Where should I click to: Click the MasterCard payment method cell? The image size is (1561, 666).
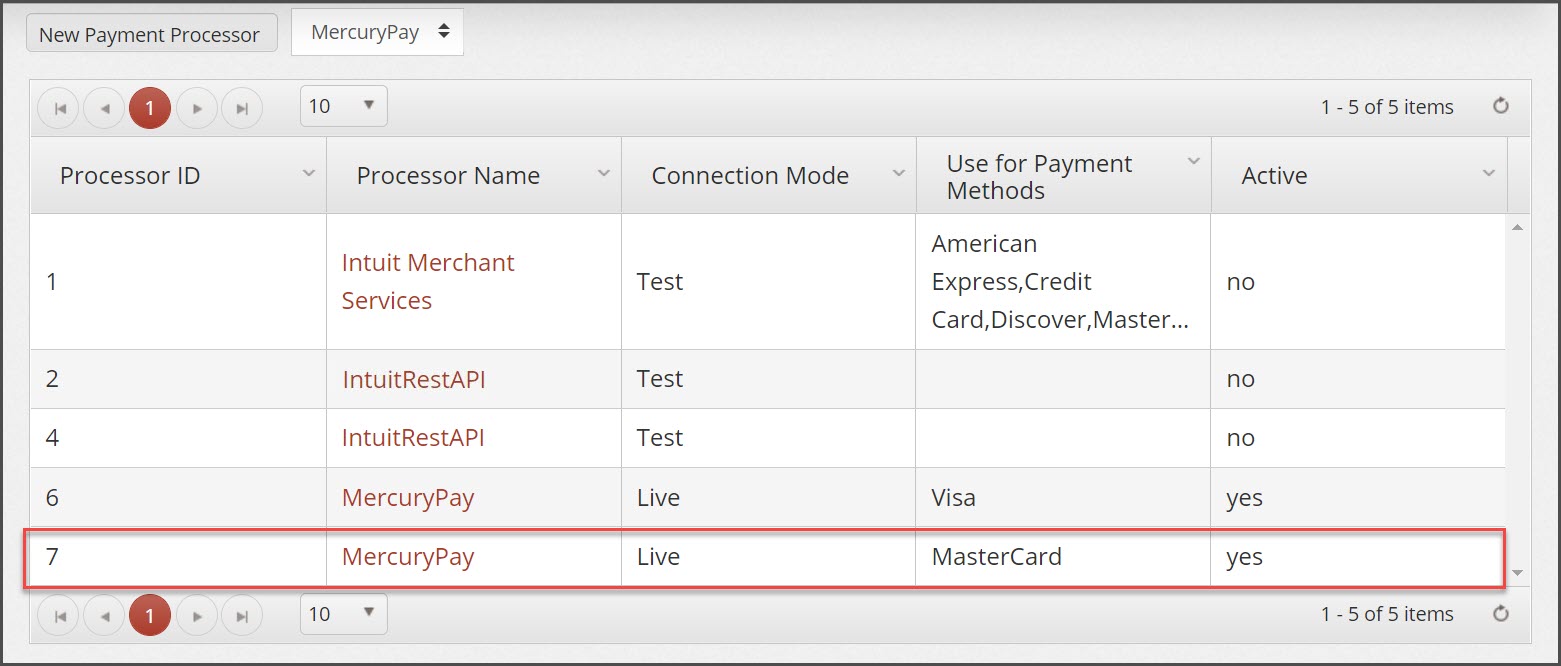coord(1063,557)
